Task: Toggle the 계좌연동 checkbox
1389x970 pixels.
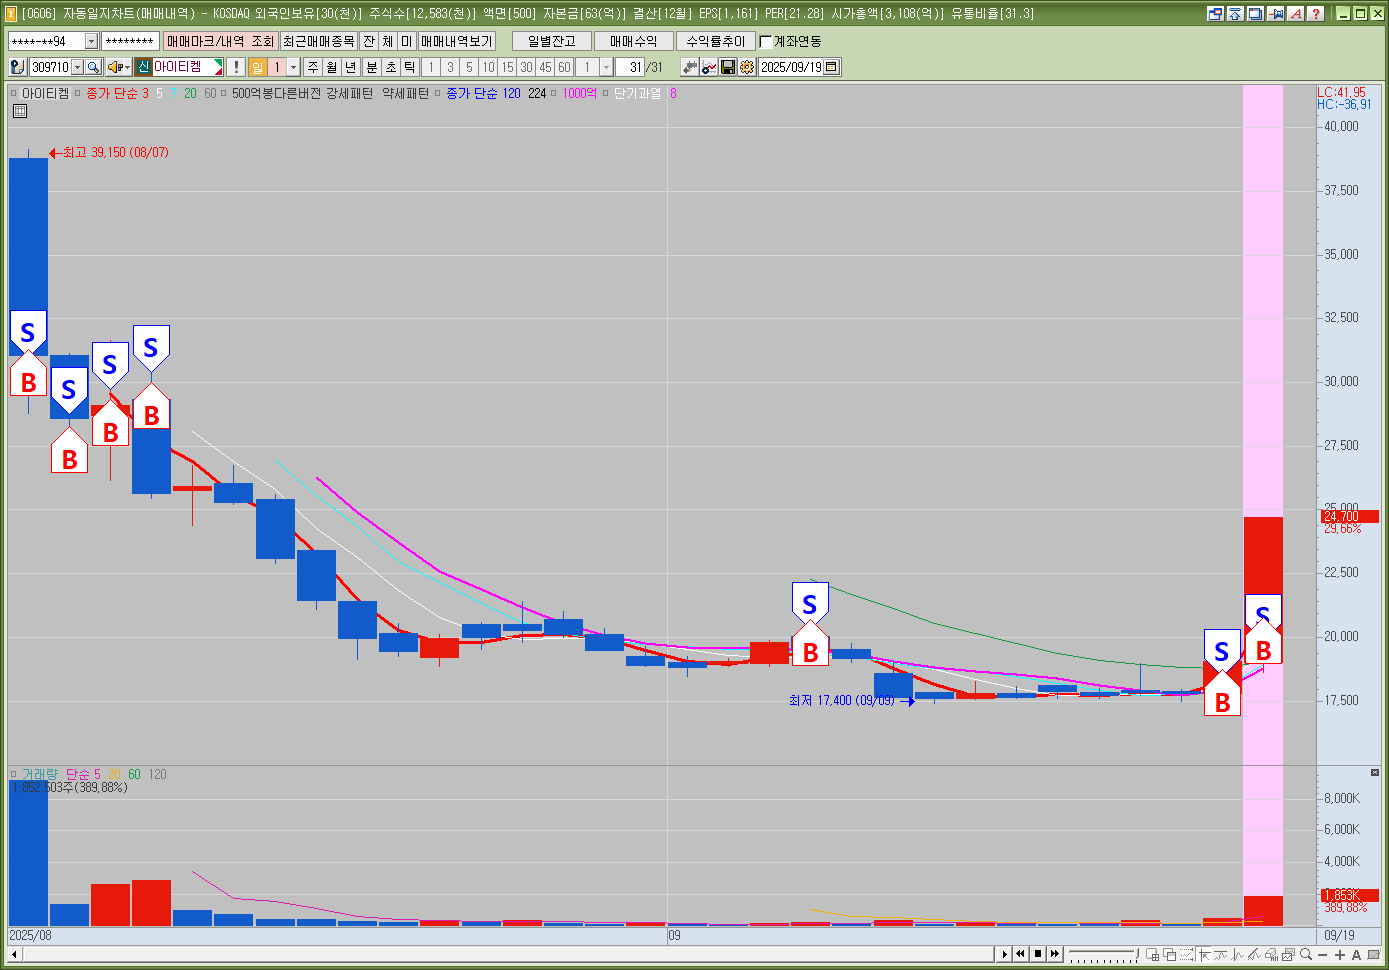Action: click(x=766, y=41)
